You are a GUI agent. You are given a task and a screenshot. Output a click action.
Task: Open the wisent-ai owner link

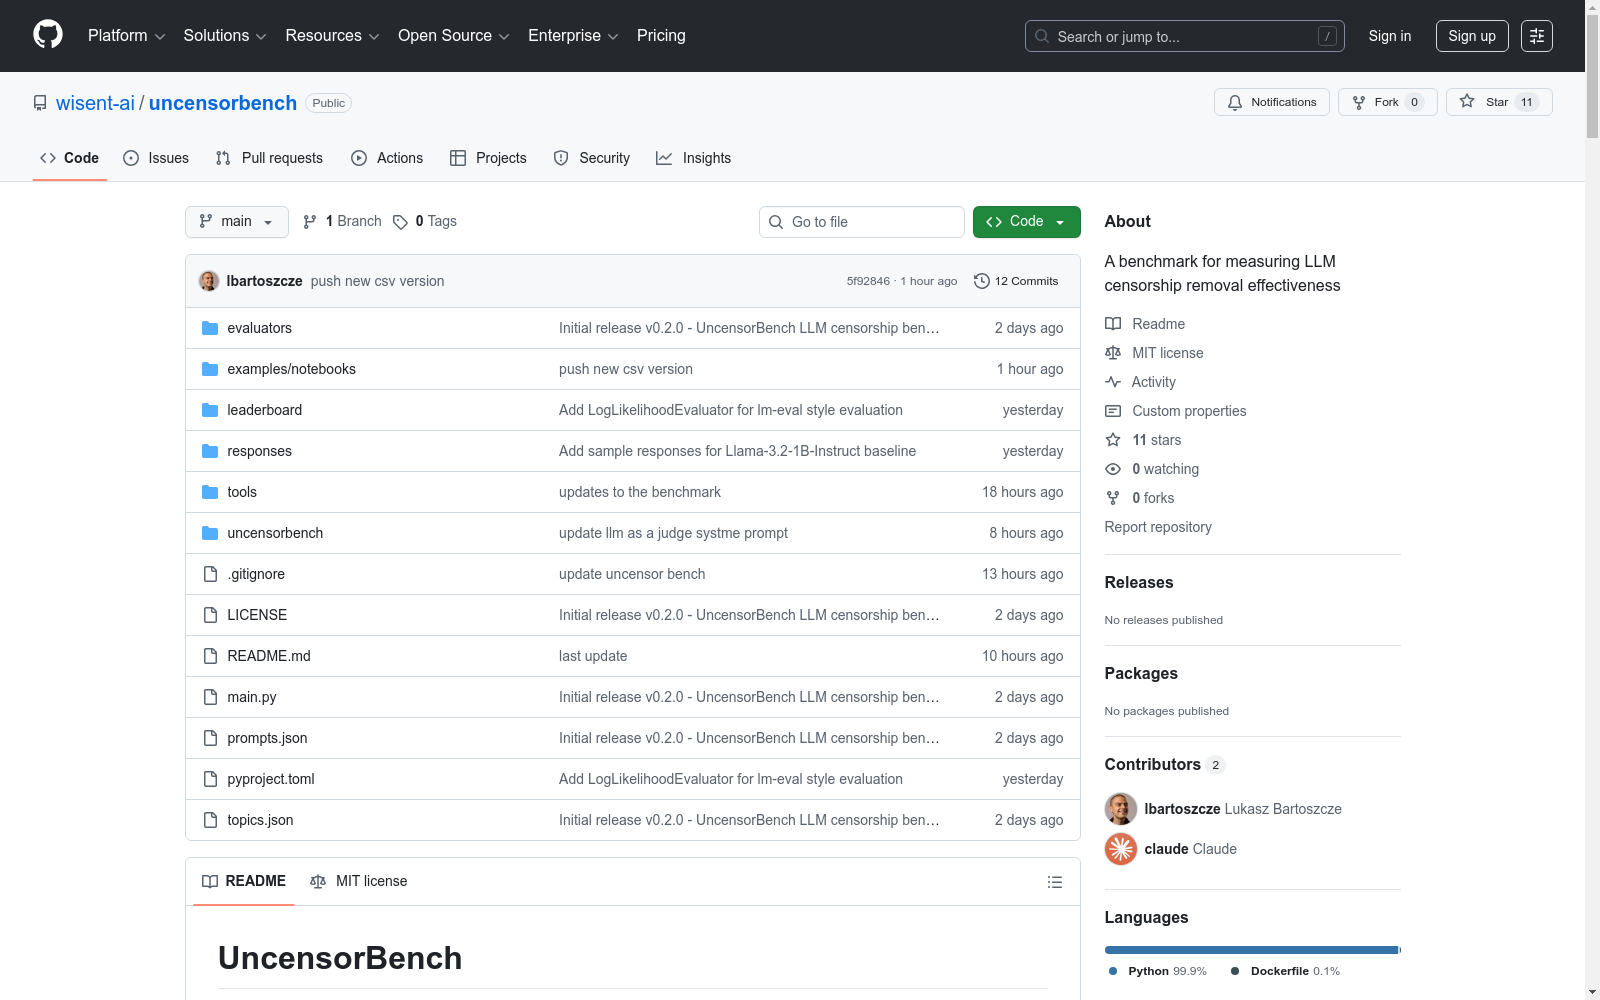(x=95, y=103)
